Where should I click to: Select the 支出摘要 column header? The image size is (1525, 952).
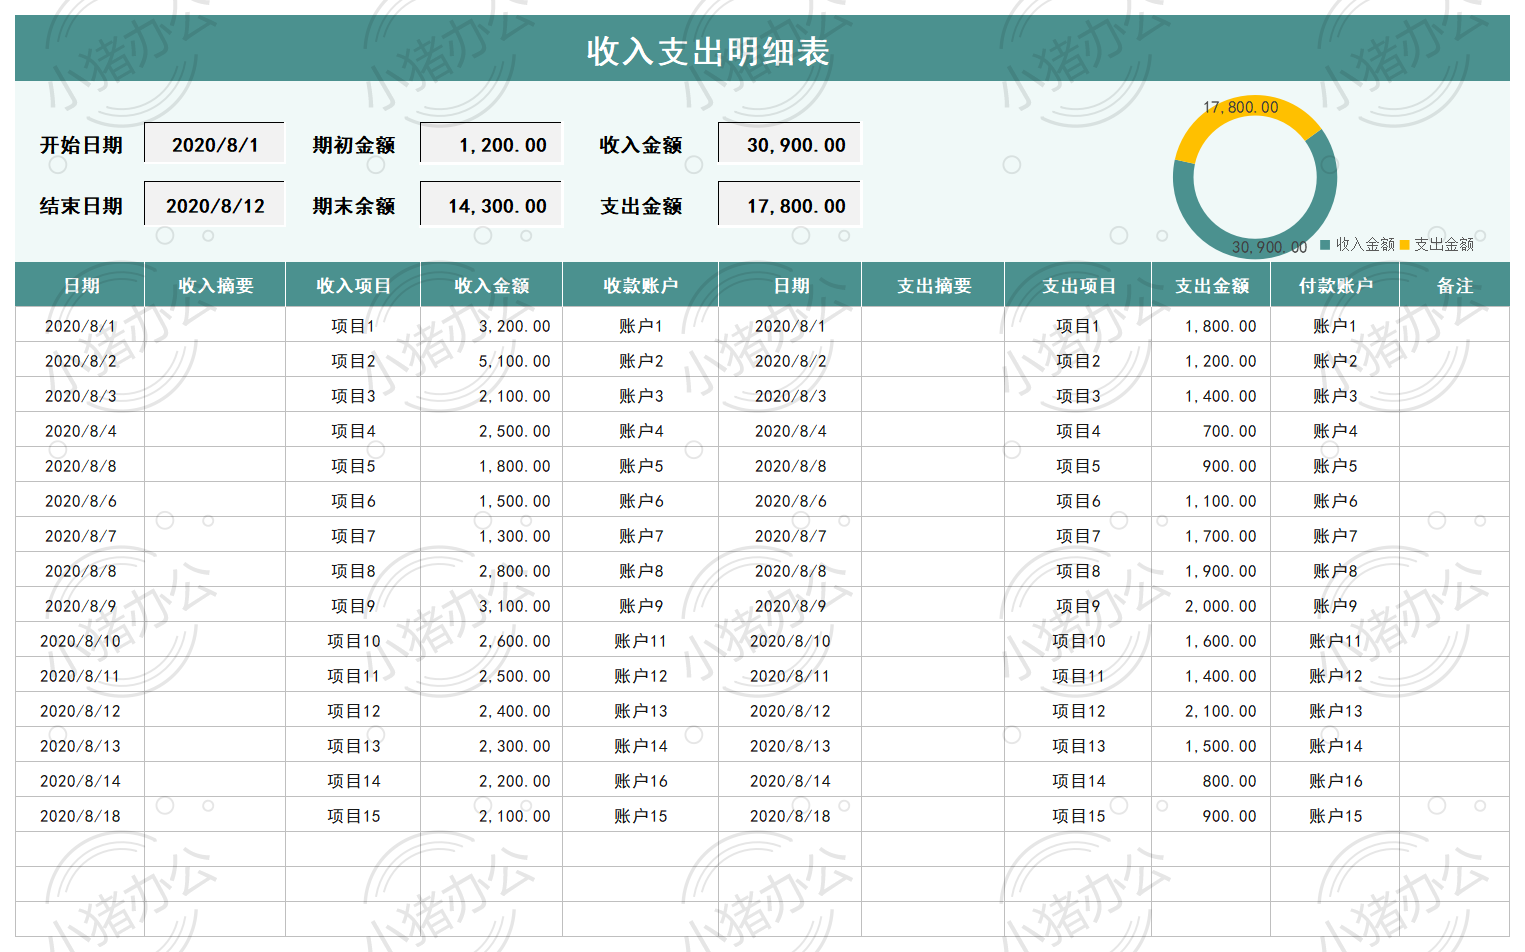point(933,285)
